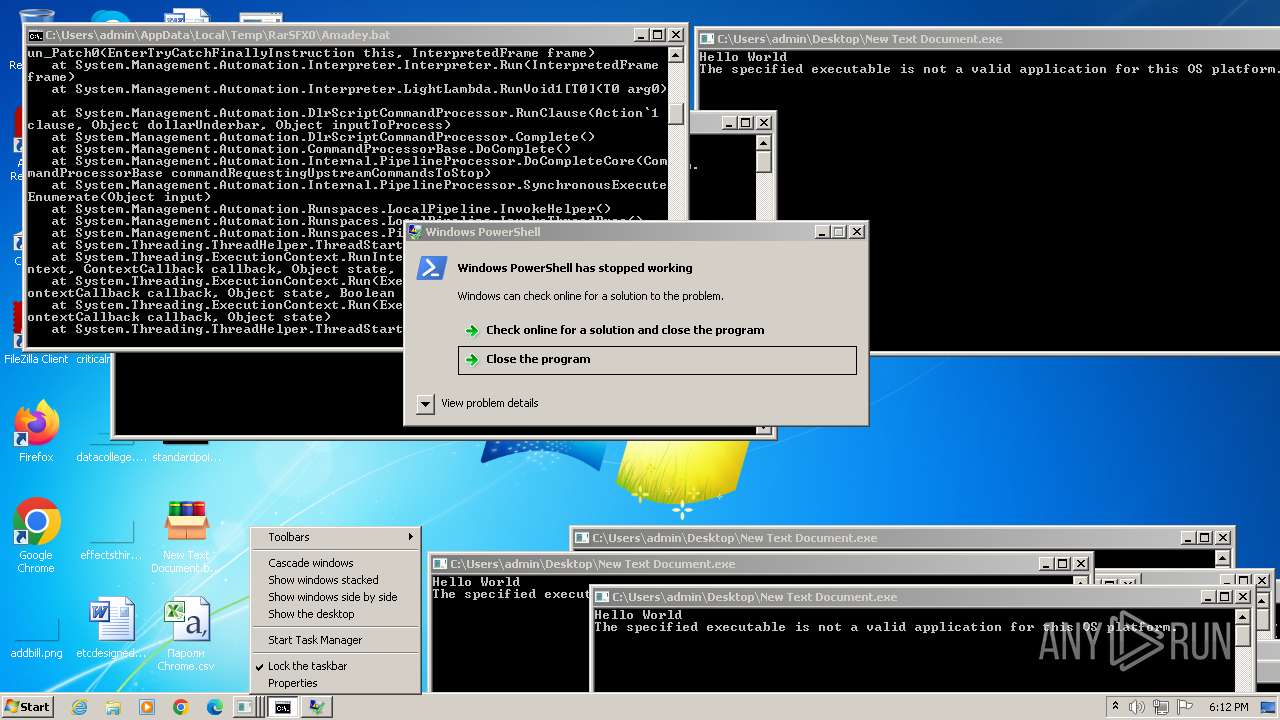The width and height of the screenshot is (1280, 720).
Task: Switch to the command prompt taskbar button
Action: [x=283, y=707]
